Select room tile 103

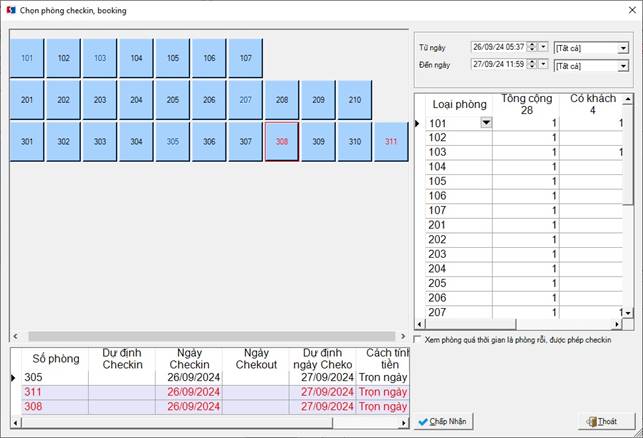[x=100, y=58]
